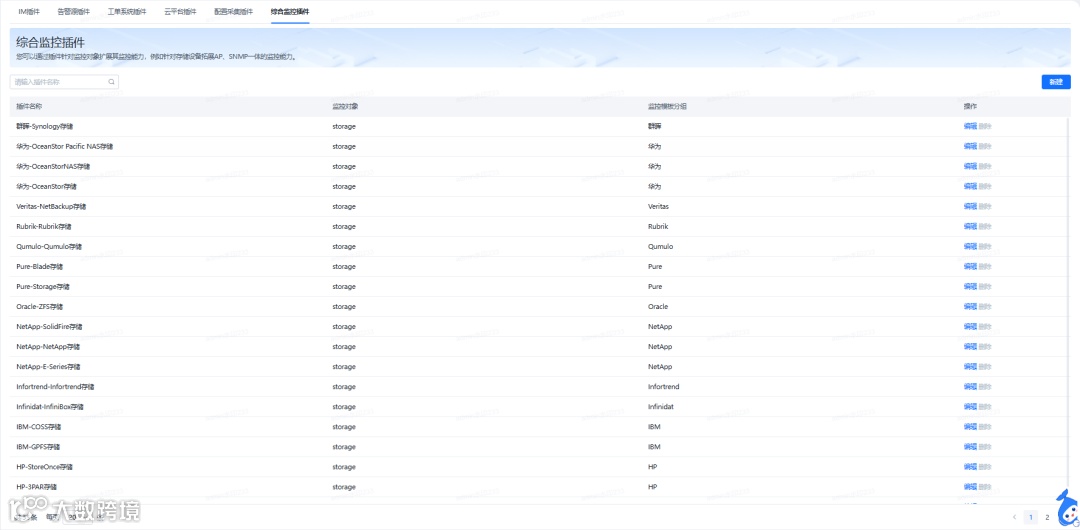Click the 监控对象 column header
Viewport: 1080px width, 530px height.
[345, 107]
